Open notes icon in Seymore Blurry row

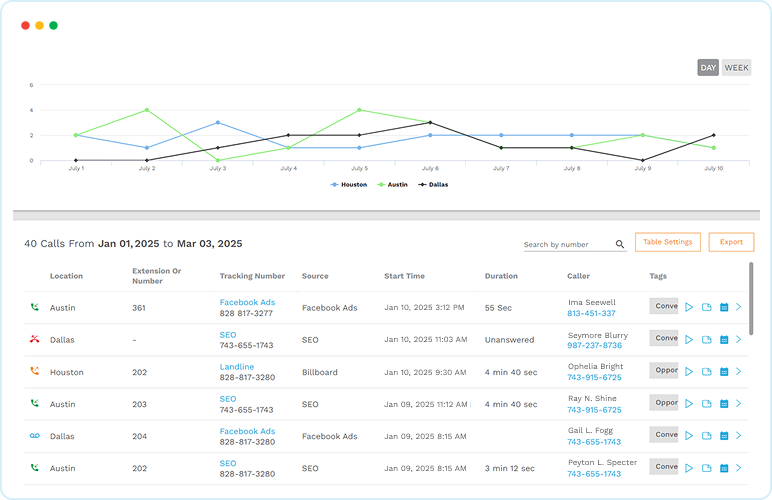pos(707,339)
